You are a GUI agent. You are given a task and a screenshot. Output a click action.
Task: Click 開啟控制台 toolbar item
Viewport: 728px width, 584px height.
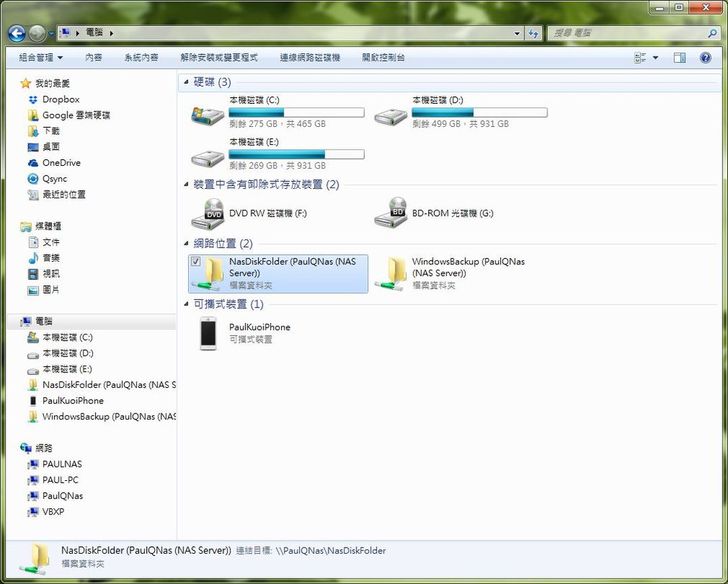(x=384, y=58)
